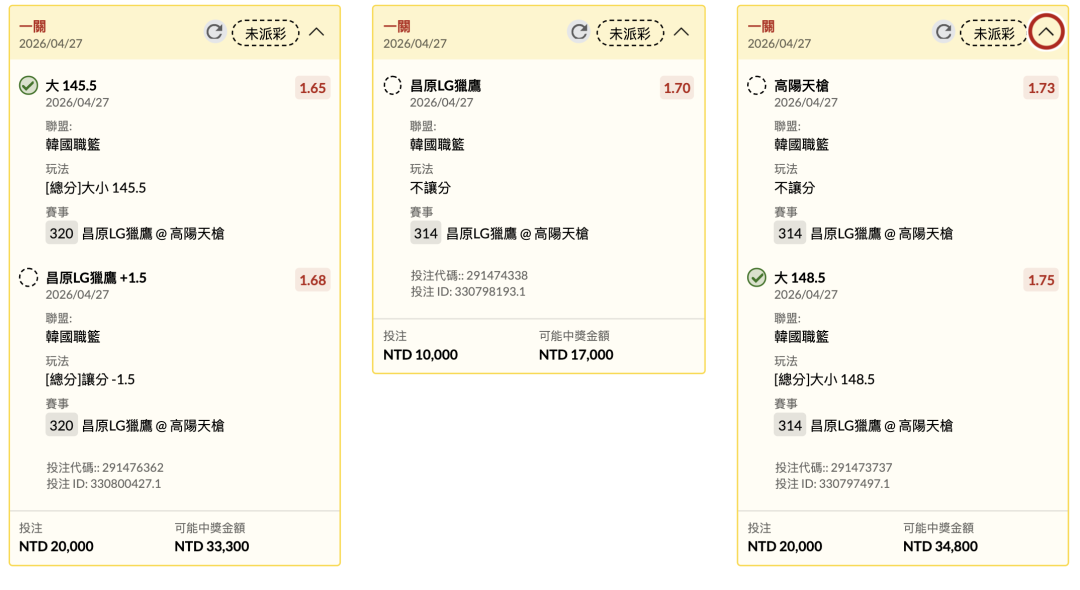Click the 320 match number tag under 大 145.5
Image resolution: width=1080 pixels, height=590 pixels.
[x=62, y=233]
